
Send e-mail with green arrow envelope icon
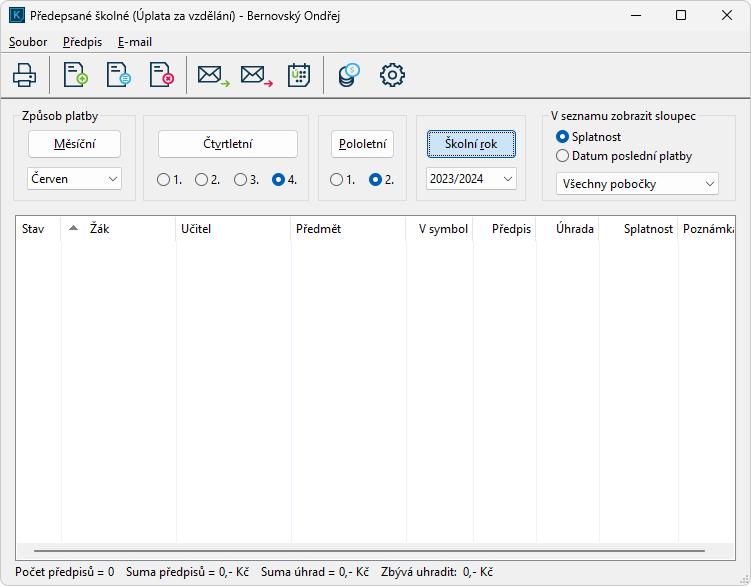(x=212, y=75)
